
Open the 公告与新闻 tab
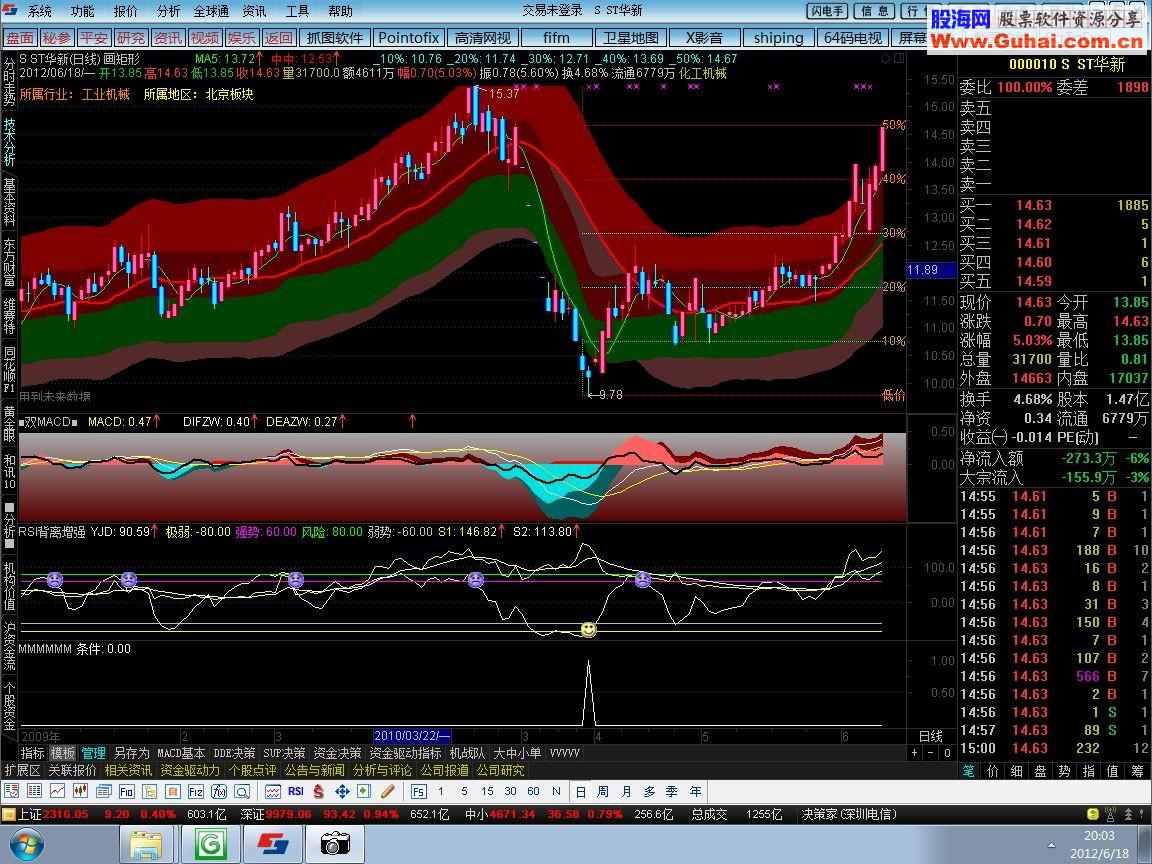[314, 770]
